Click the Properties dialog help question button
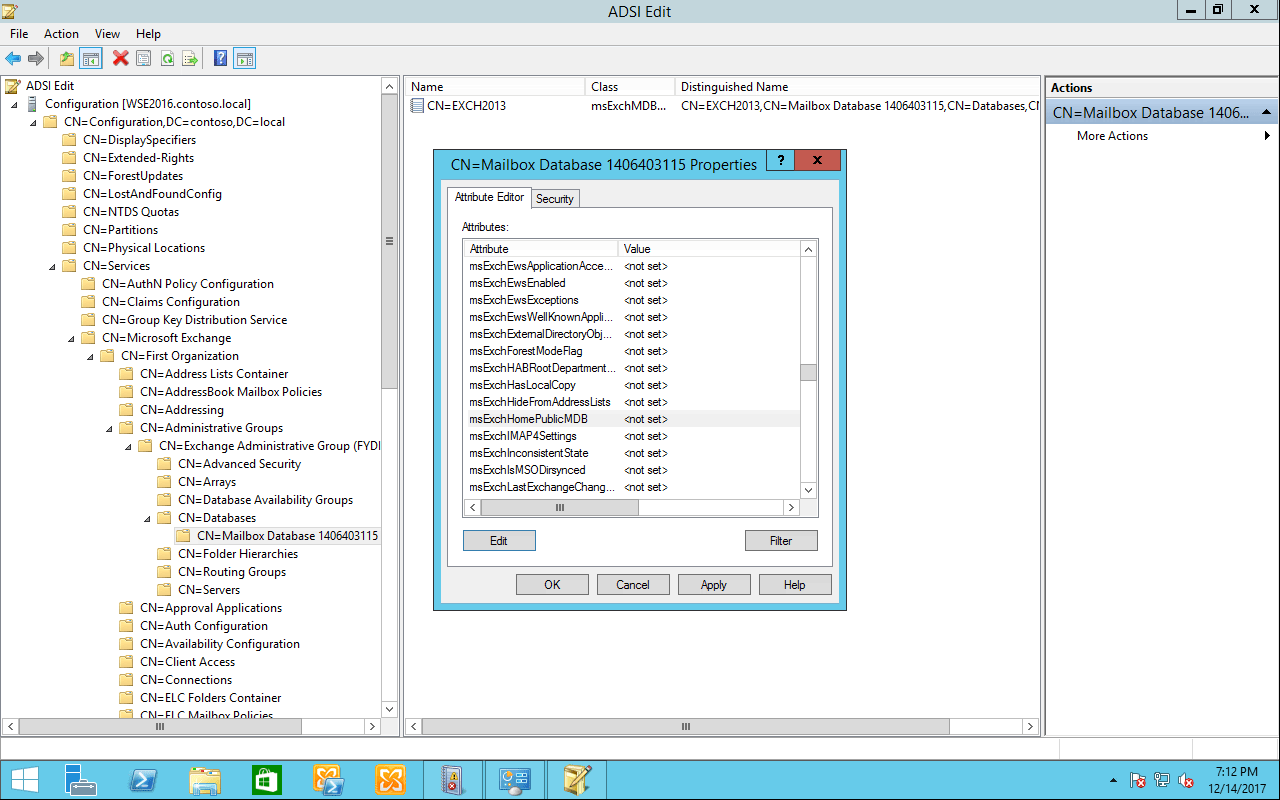Screen dimensions: 1280x800 (779, 160)
